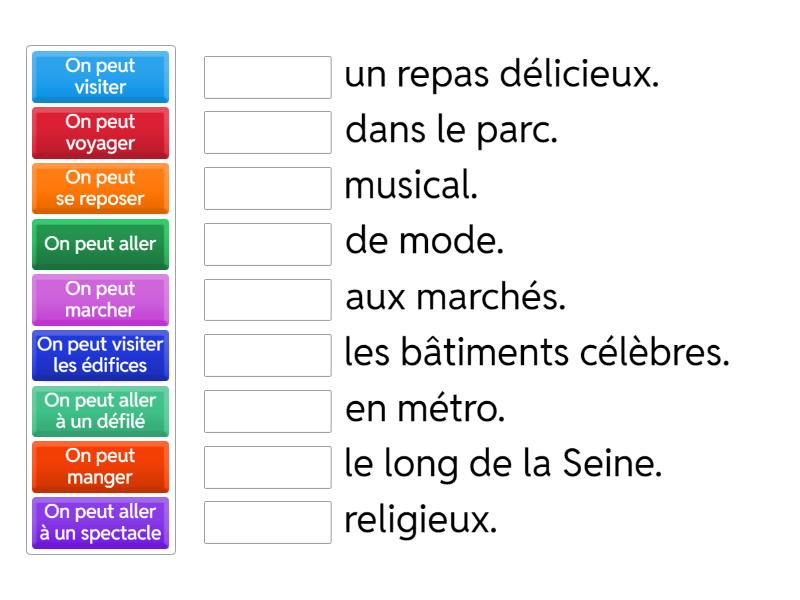Pick the "On peut aller" green tile
The image size is (800, 600).
(99, 244)
